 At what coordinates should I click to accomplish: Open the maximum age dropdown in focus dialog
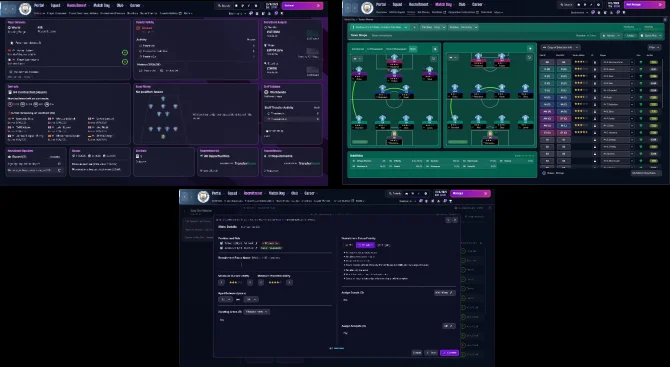[250, 299]
